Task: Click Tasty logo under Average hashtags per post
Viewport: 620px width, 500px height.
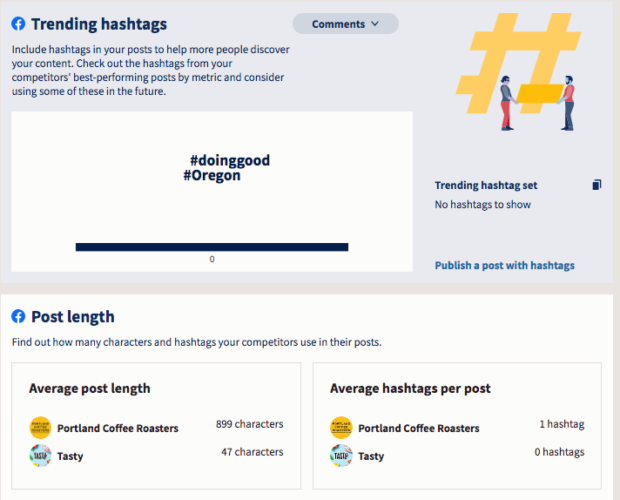Action: (x=341, y=455)
